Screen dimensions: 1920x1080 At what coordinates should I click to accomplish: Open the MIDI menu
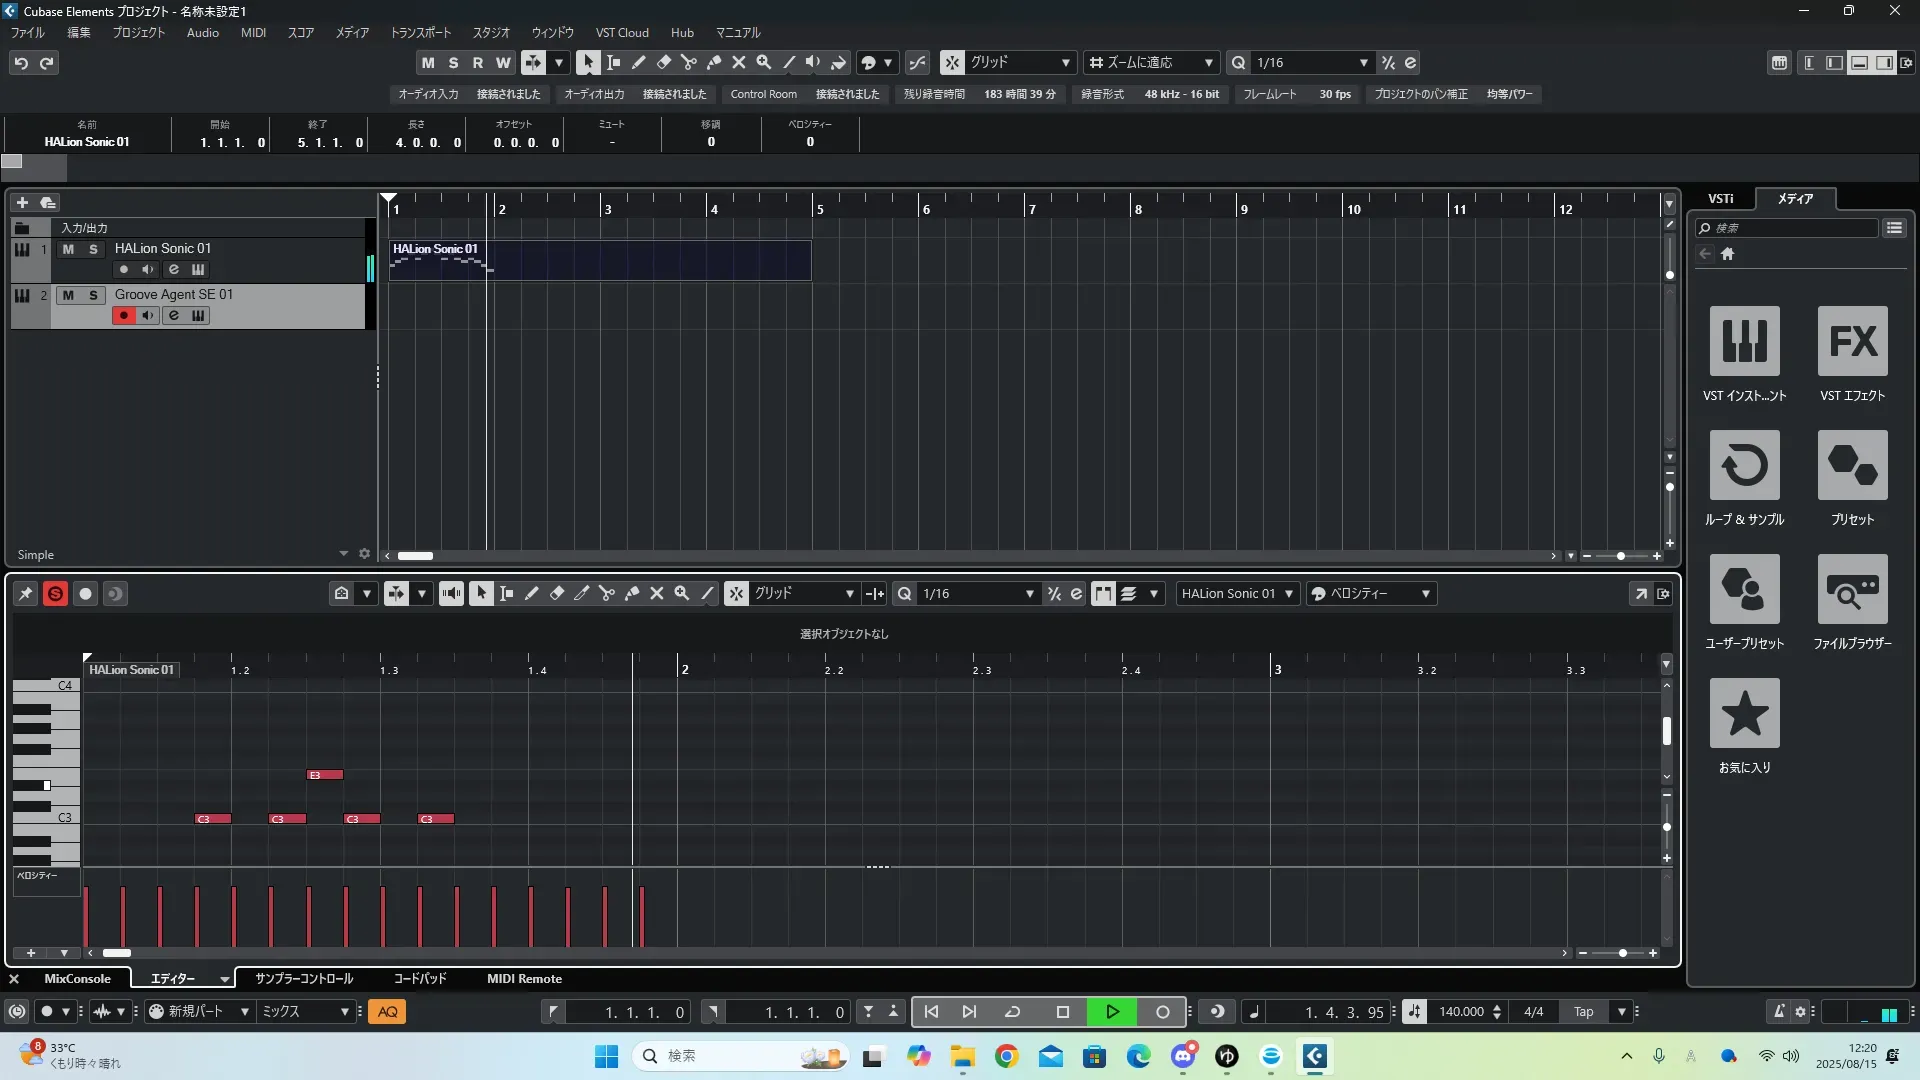coord(253,33)
